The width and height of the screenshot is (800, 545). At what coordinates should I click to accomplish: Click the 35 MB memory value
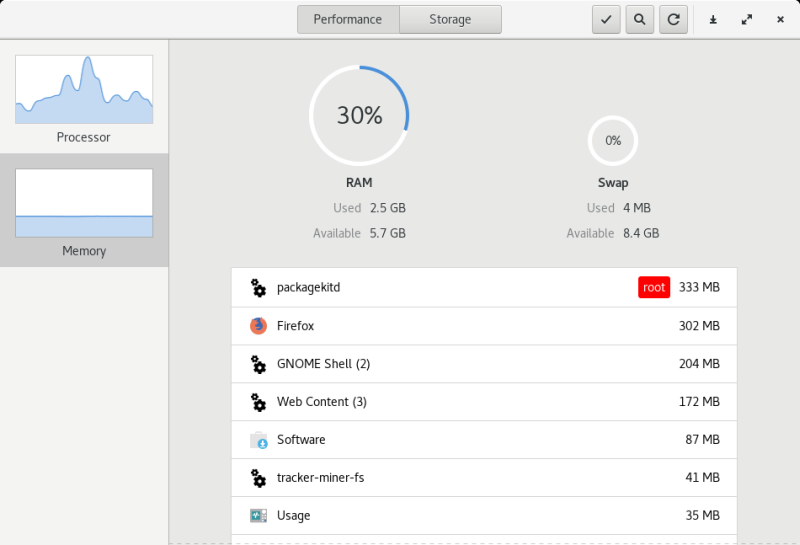(x=703, y=515)
